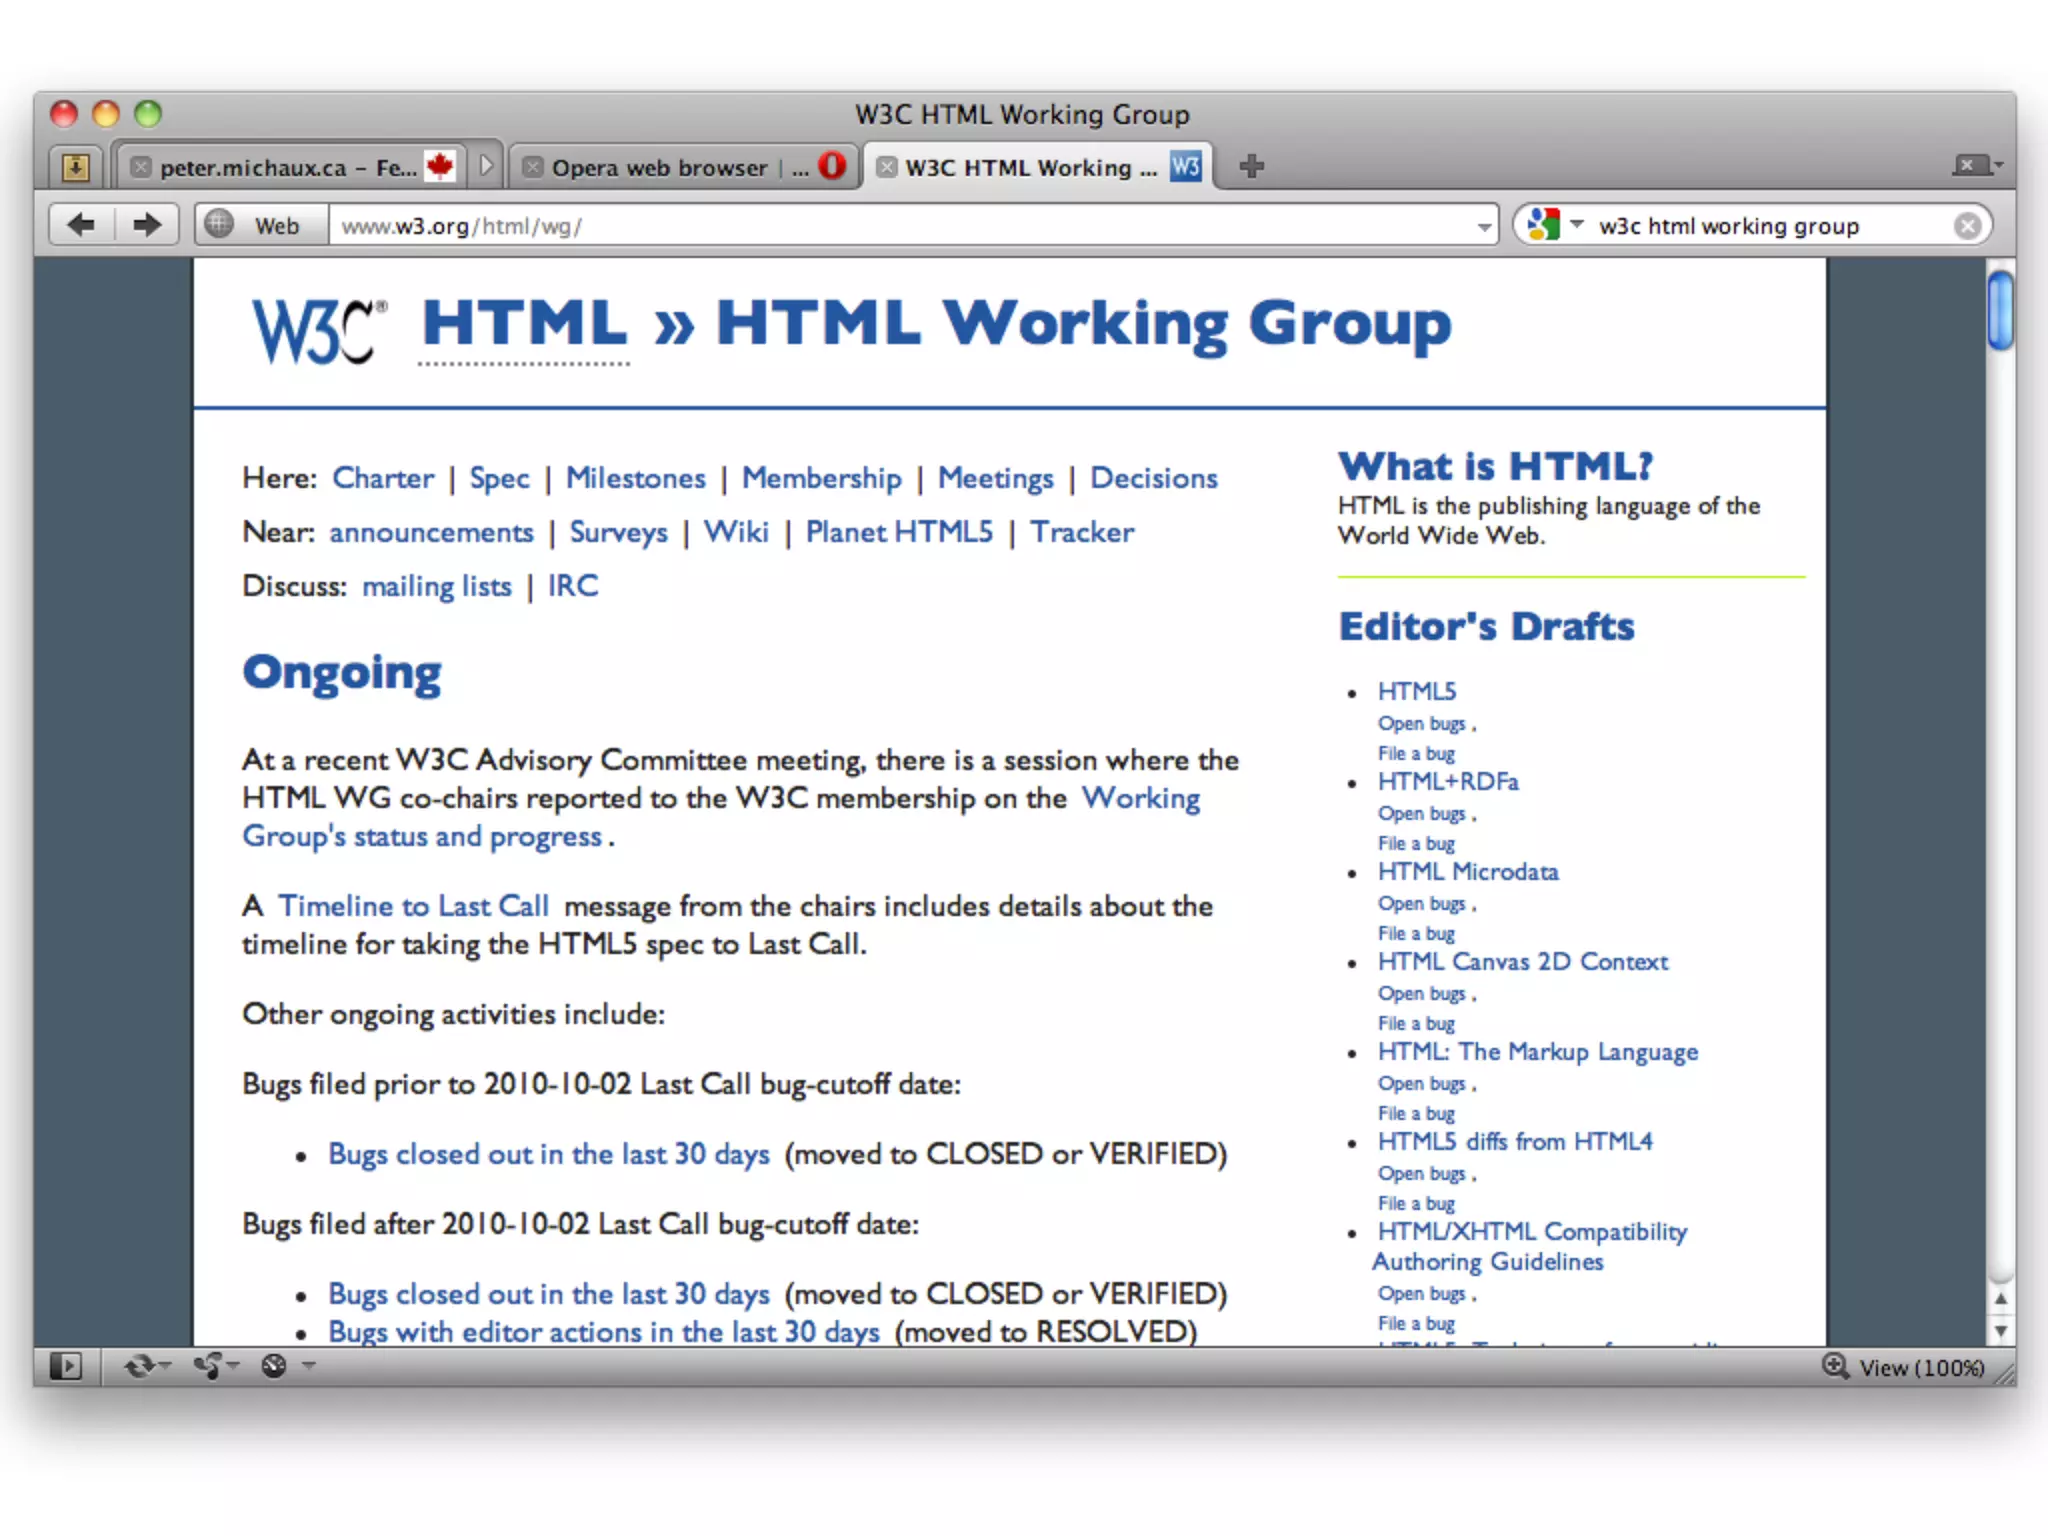Toggle the side panel button
Viewport: 2048px width, 1536px height.
click(x=65, y=1366)
